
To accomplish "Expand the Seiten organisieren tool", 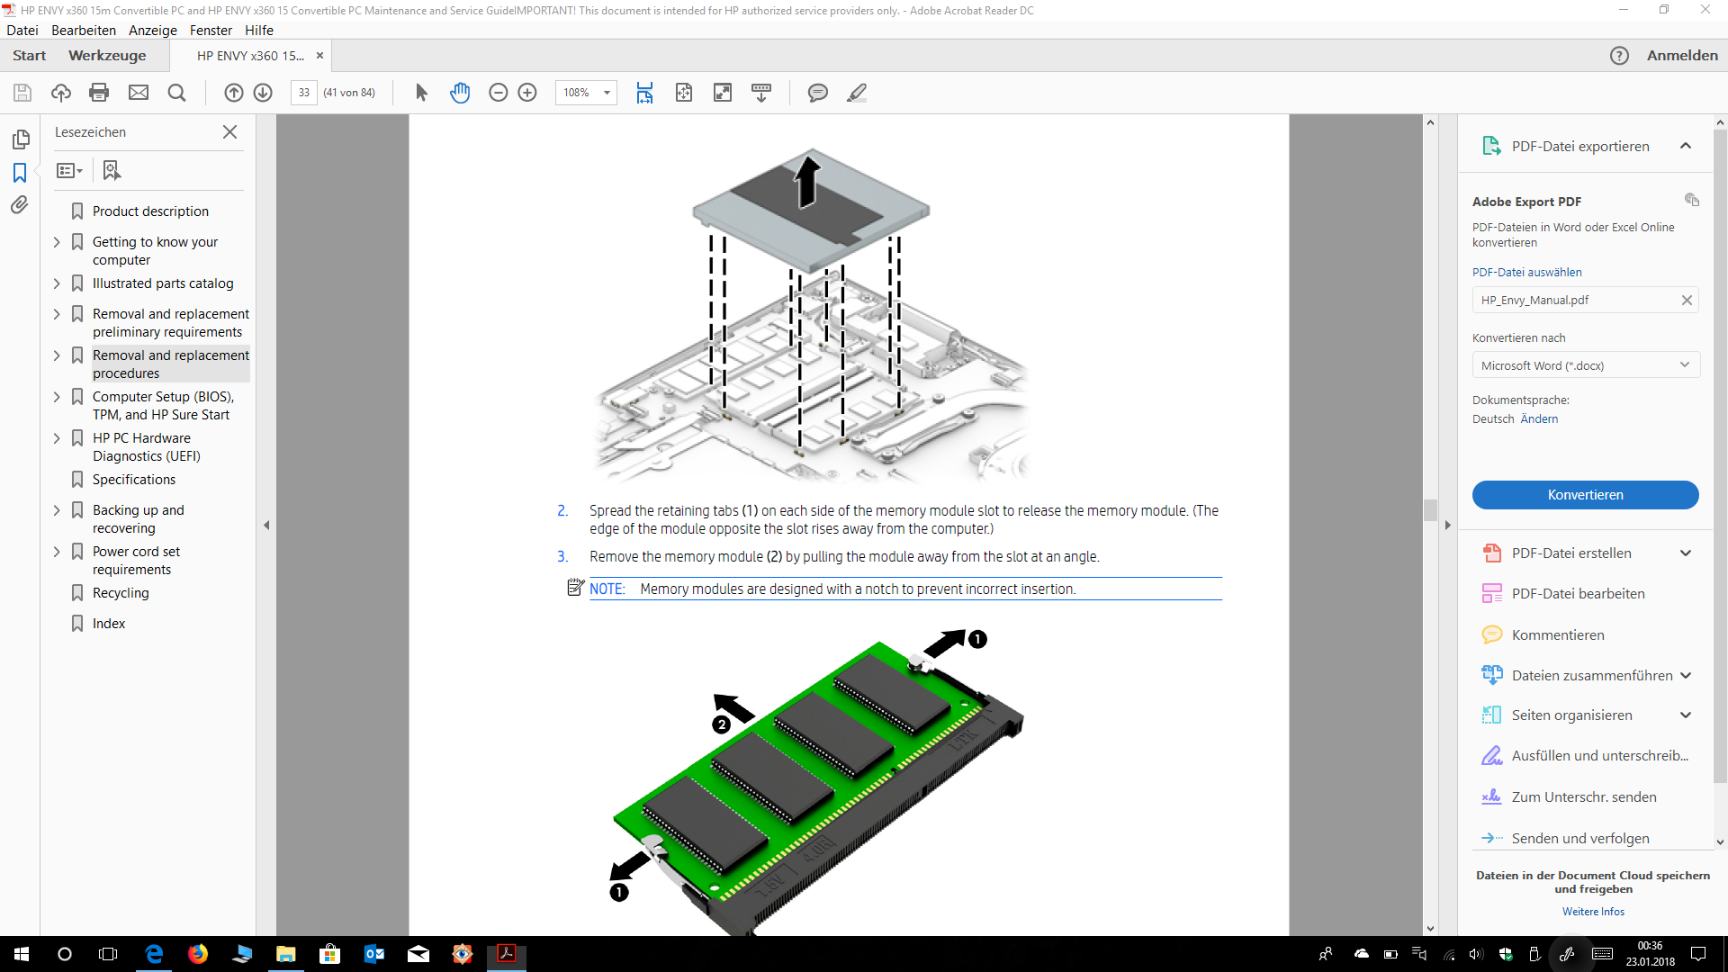I will (1685, 715).
